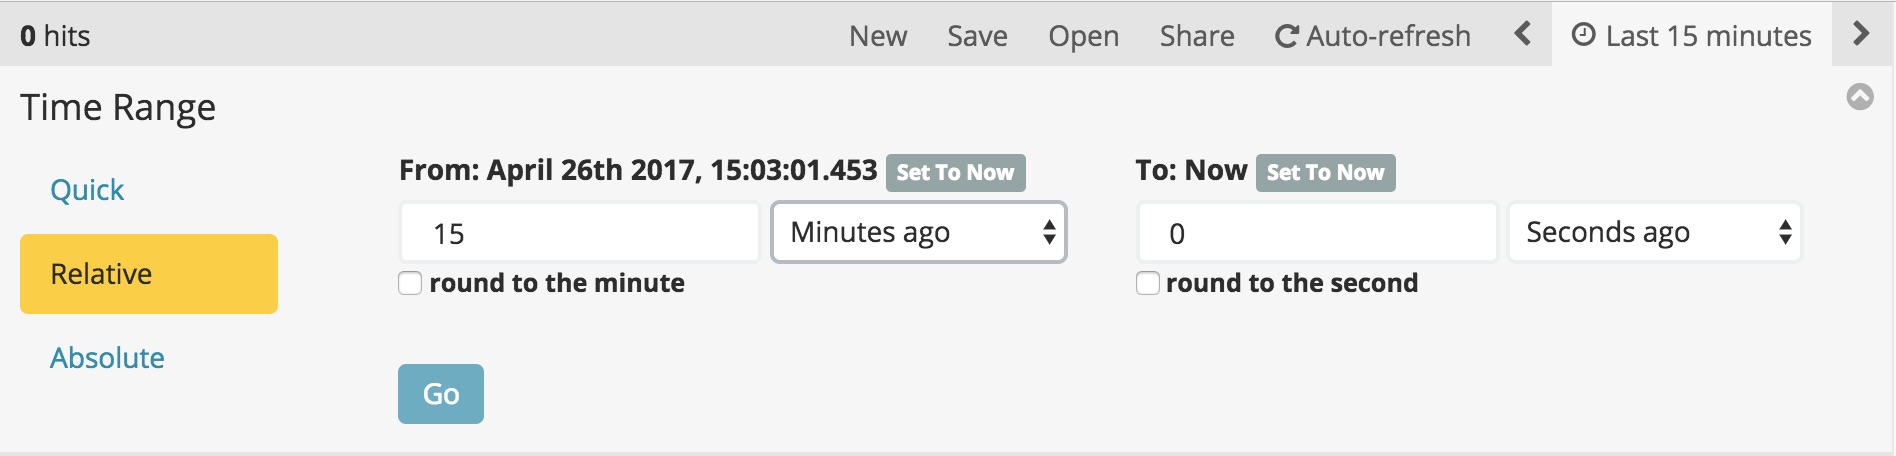Click the previous time range left chevron

coord(1522,34)
